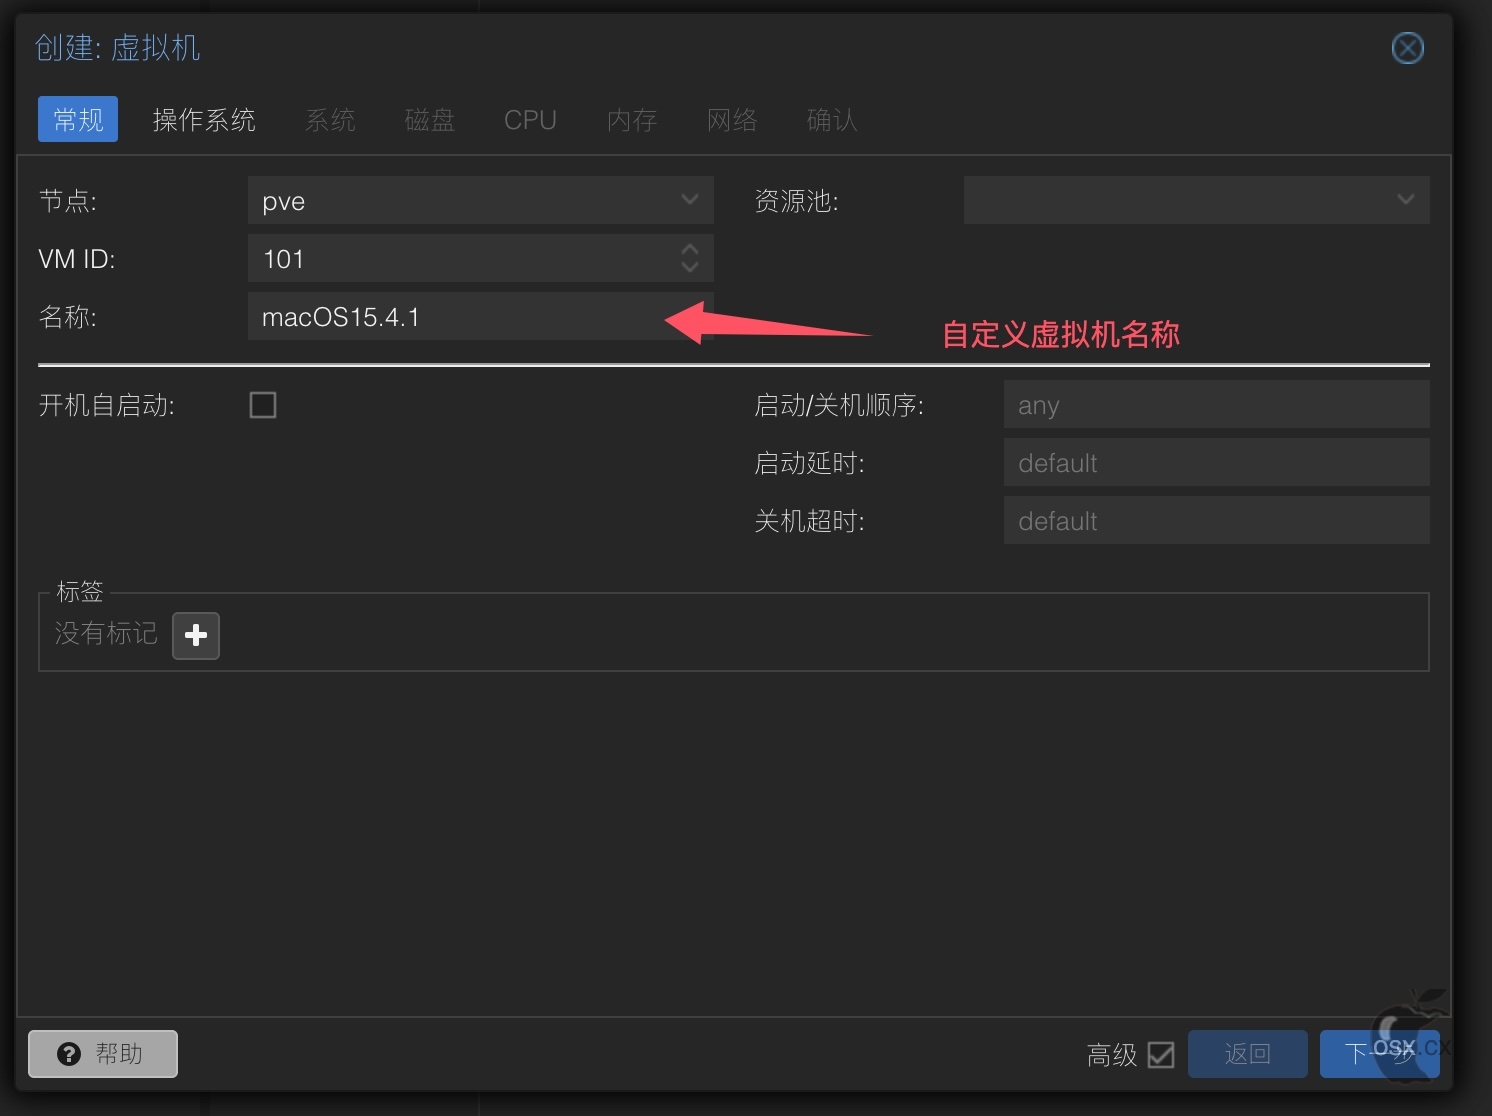This screenshot has height=1116, width=1492.
Task: Go to the CPU tab
Action: click(x=530, y=120)
